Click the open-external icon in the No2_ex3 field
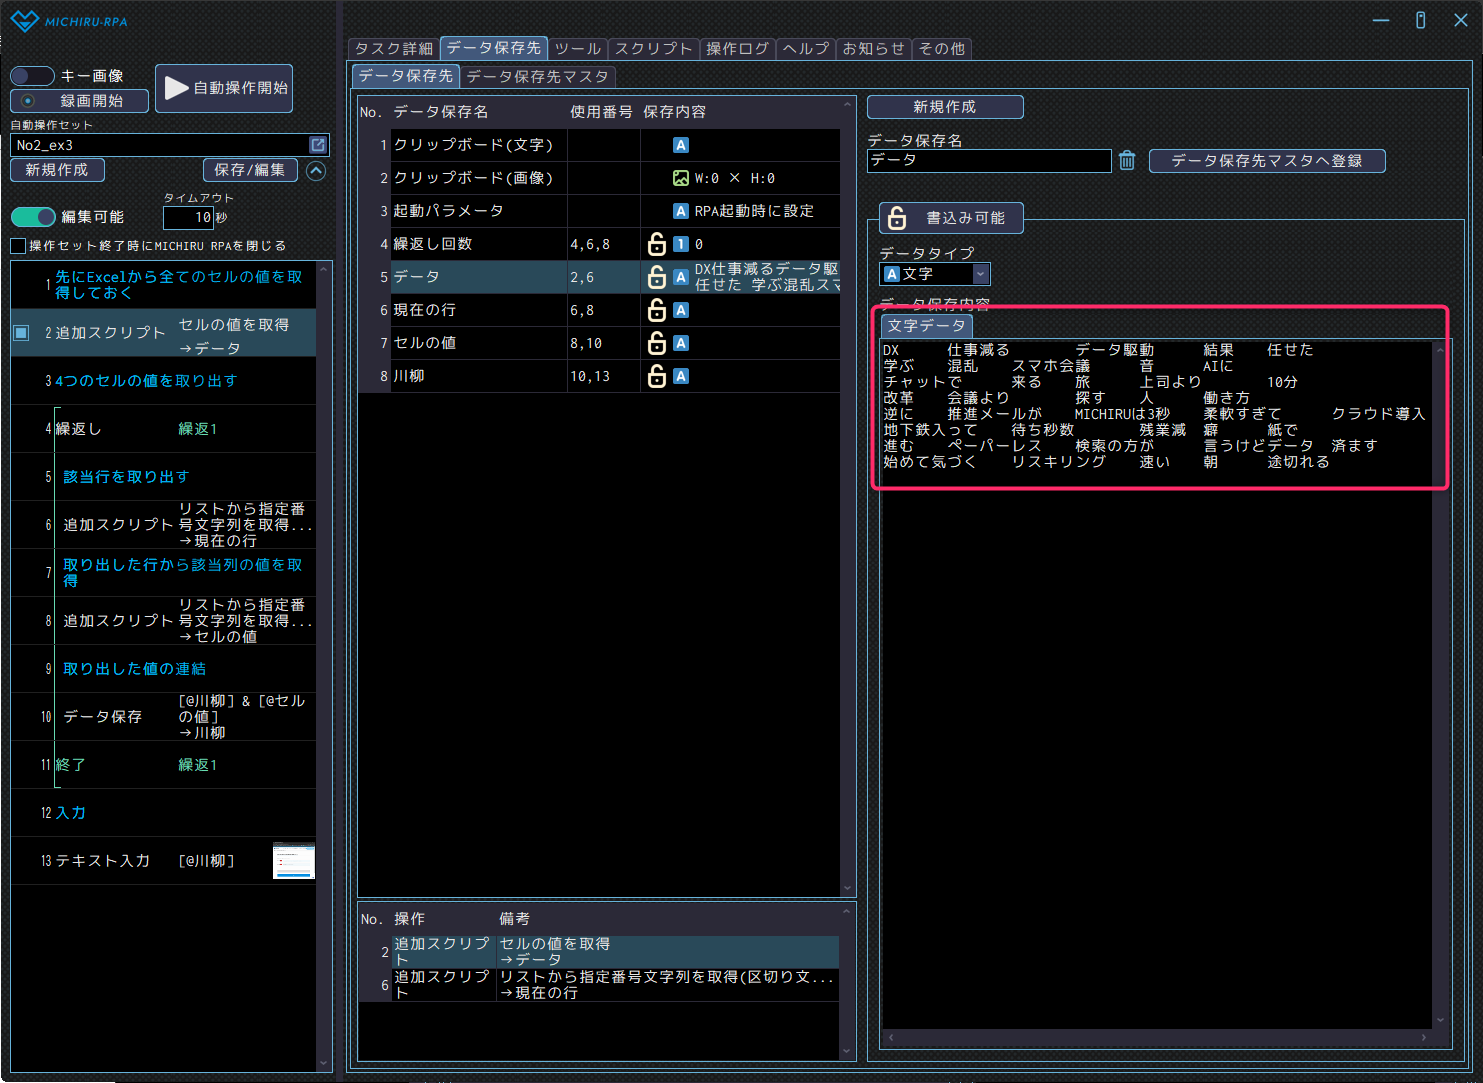This screenshot has width=1483, height=1083. [x=318, y=145]
